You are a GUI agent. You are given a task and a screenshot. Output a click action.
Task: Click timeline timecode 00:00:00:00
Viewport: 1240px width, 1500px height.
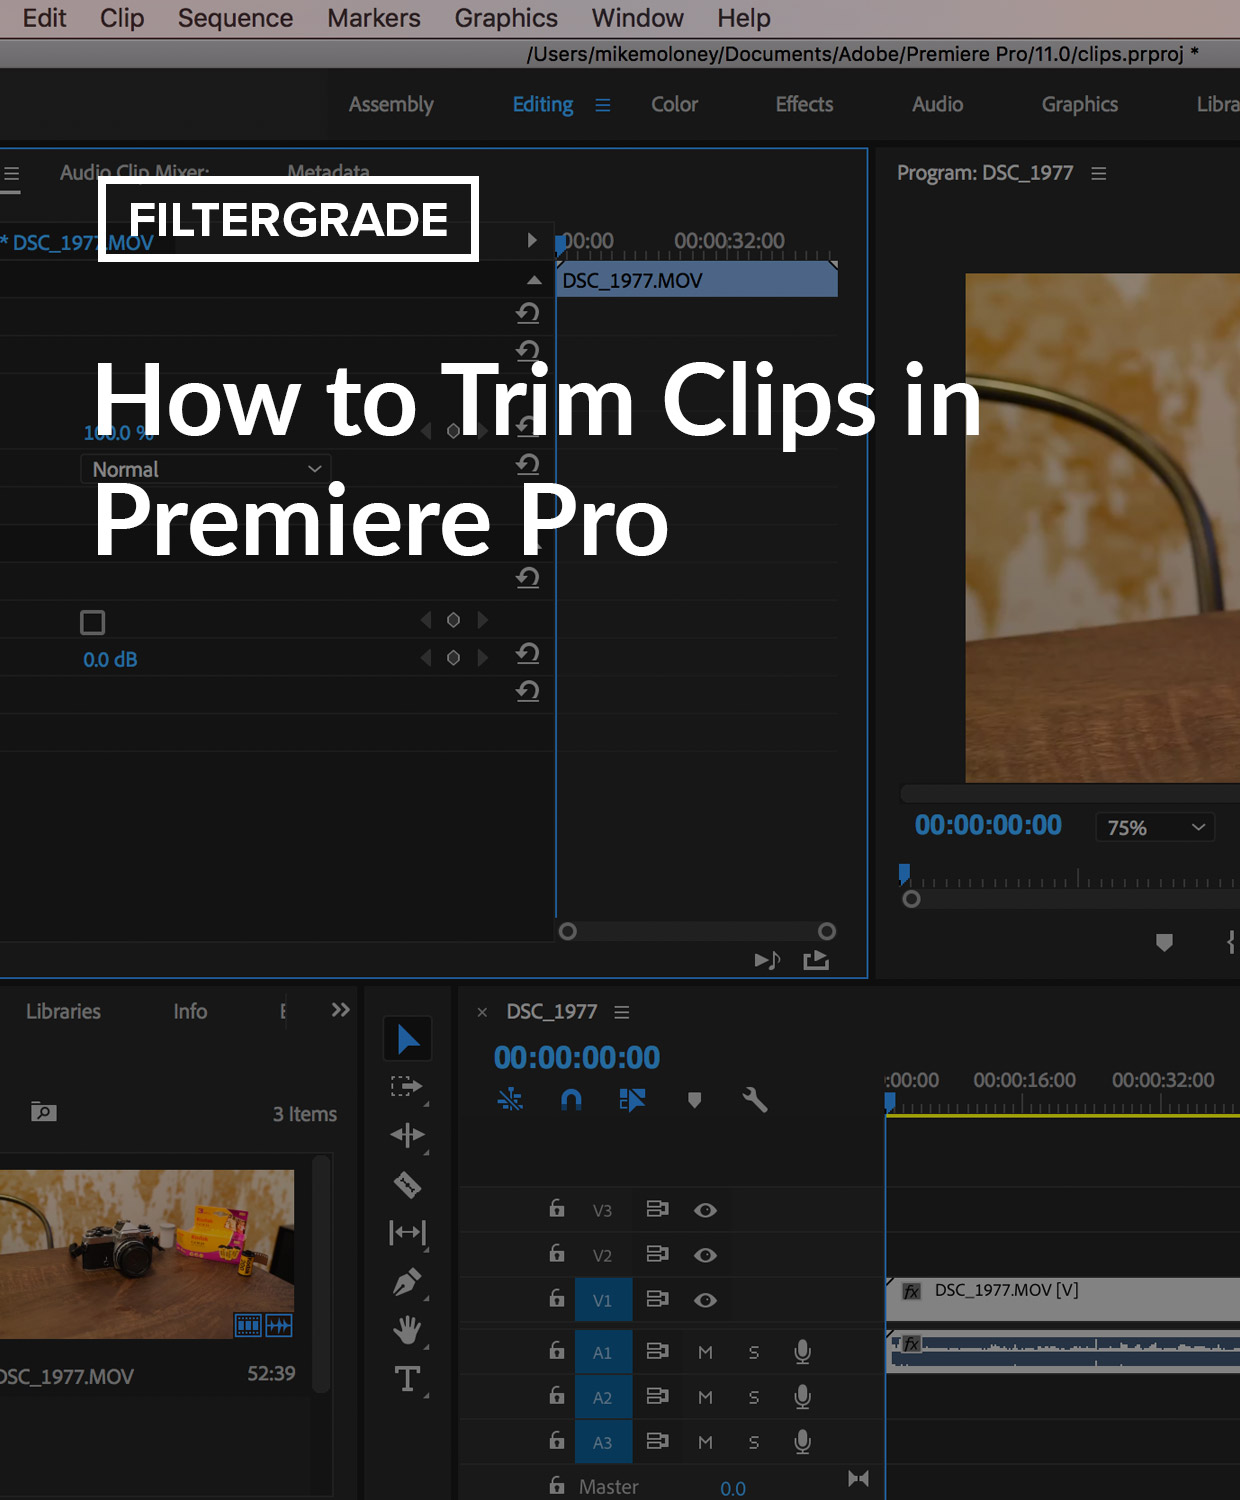click(x=577, y=1057)
